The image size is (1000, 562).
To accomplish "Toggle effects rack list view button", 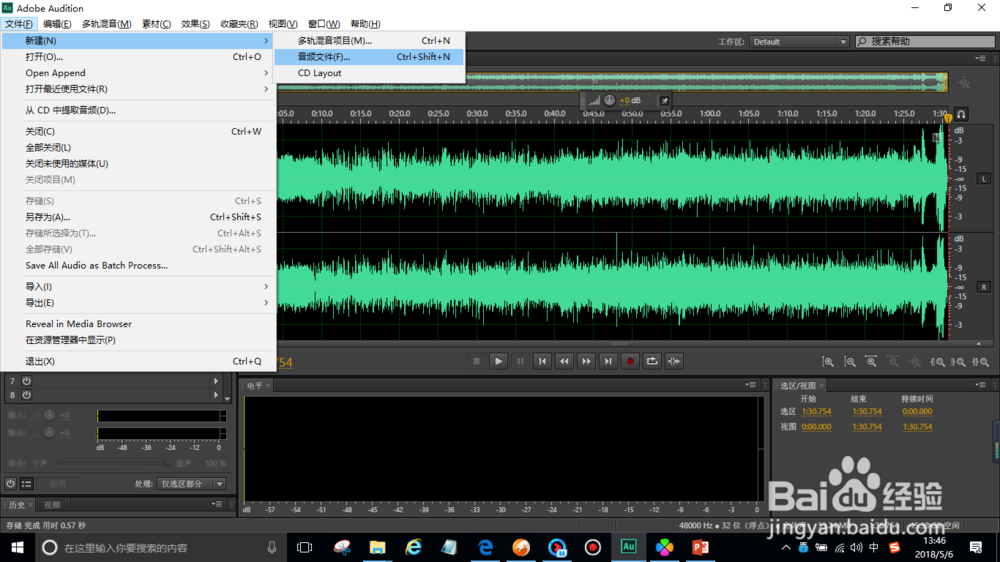I will pyautogui.click(x=26, y=484).
